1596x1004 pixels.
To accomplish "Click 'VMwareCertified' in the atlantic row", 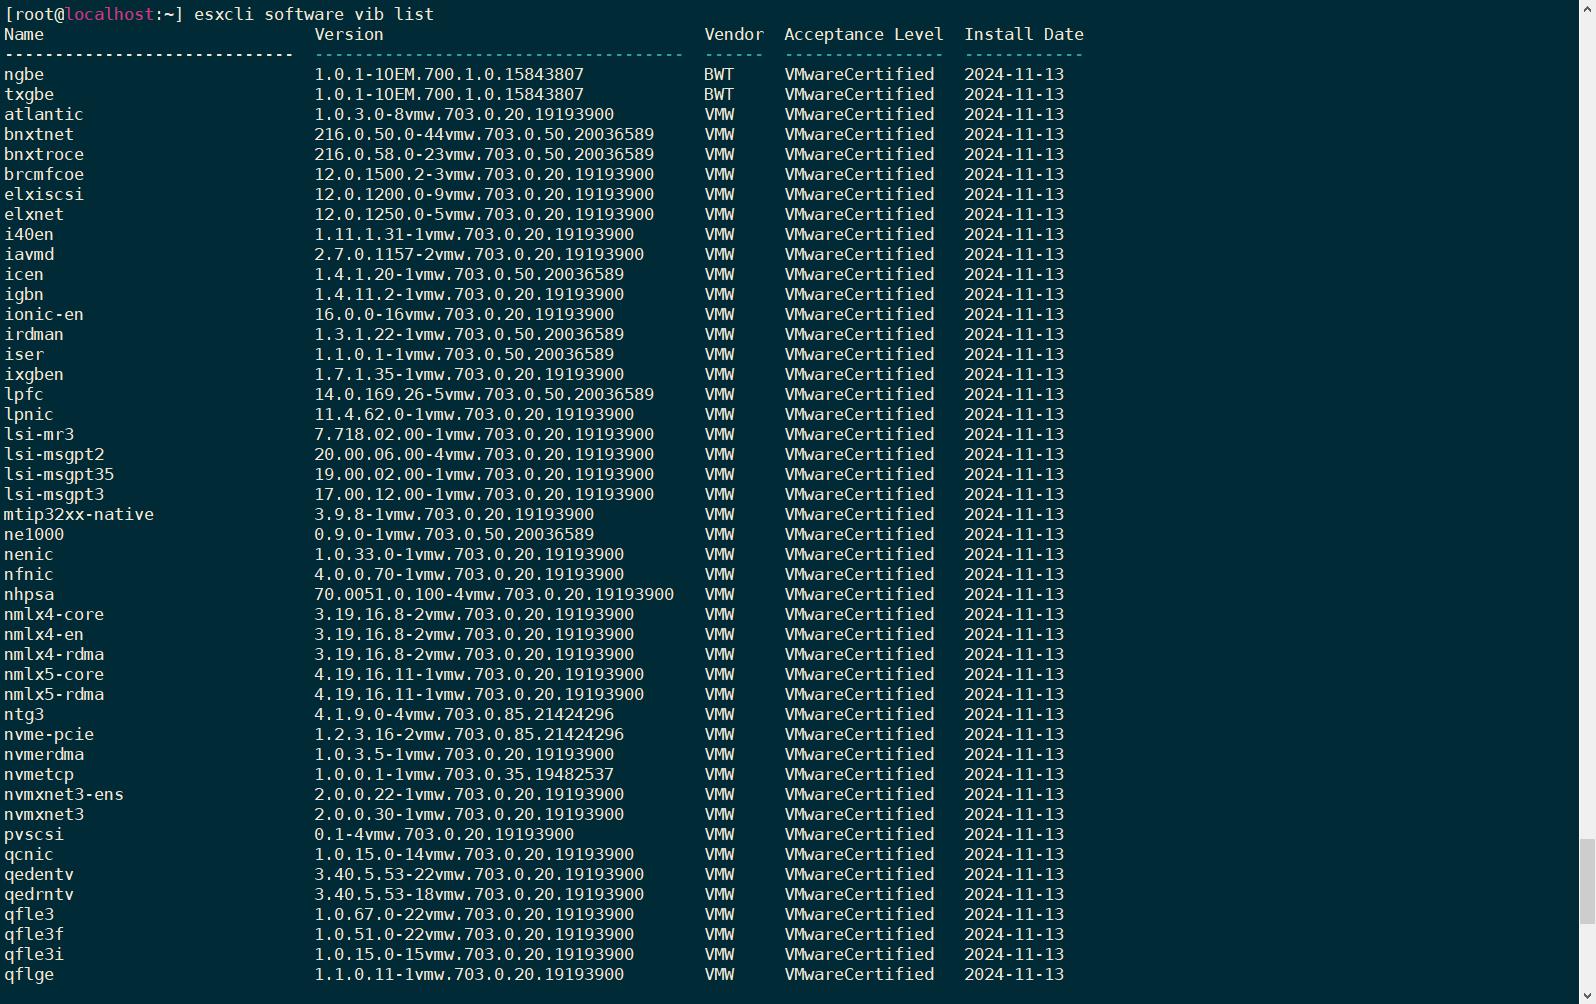I will [858, 114].
